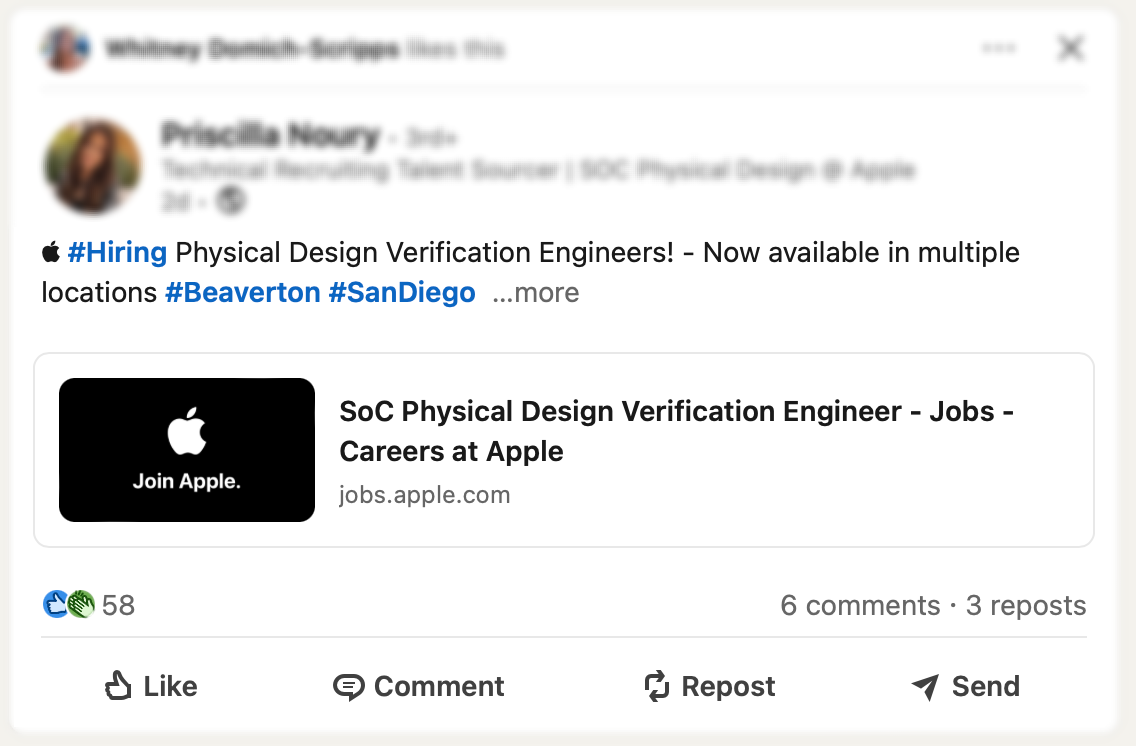Open the three-dot post options menu

[x=999, y=48]
